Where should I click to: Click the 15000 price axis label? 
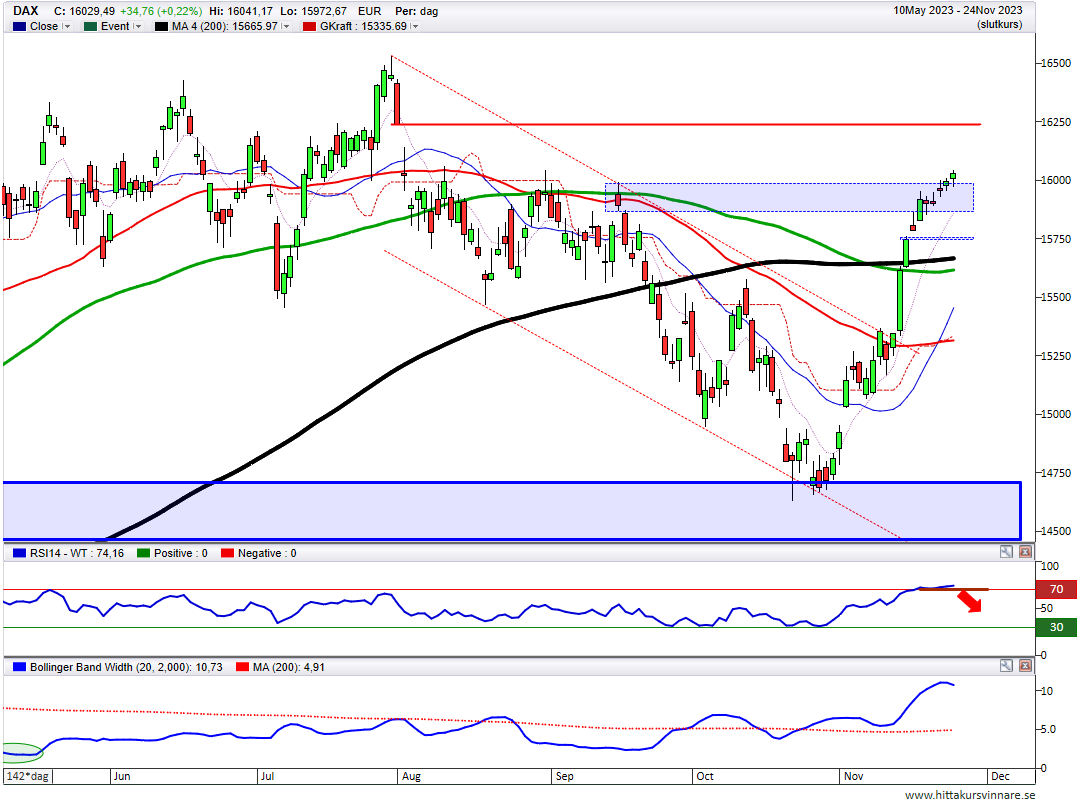1056,414
